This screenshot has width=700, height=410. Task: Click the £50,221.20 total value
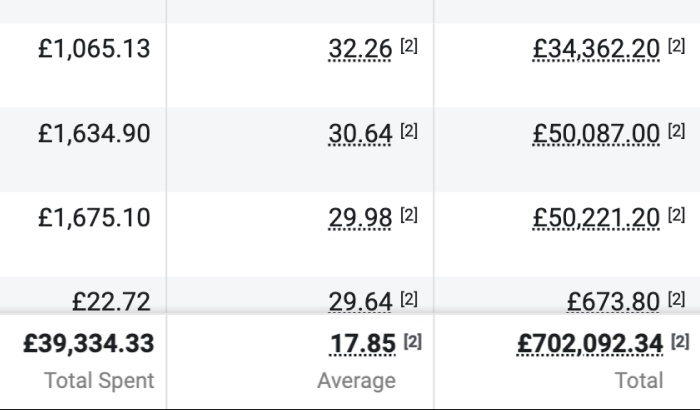click(596, 217)
